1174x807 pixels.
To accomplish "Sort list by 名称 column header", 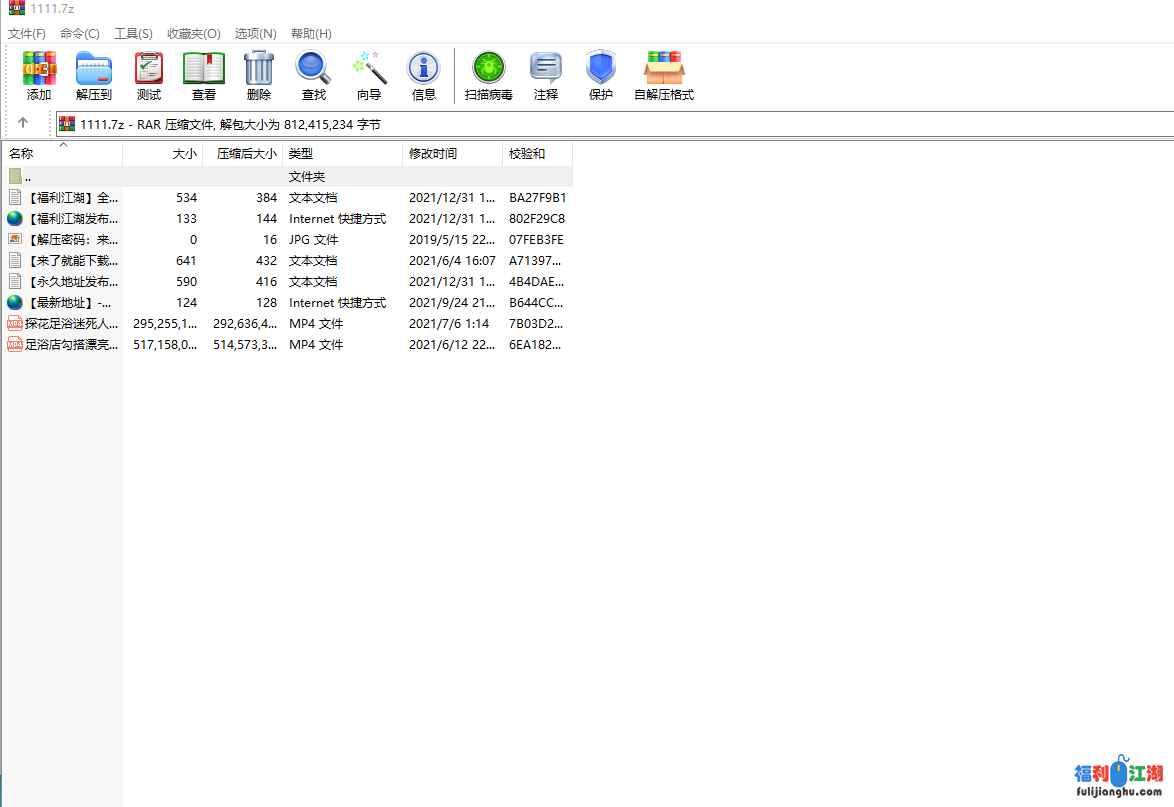I will (22, 154).
